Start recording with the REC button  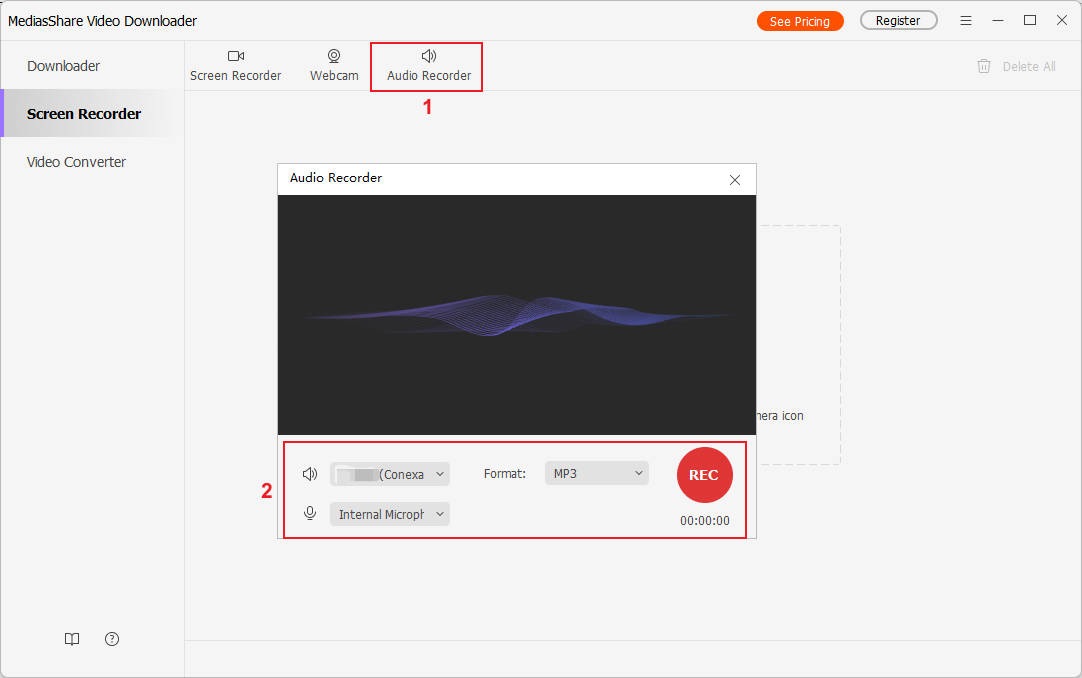click(704, 475)
